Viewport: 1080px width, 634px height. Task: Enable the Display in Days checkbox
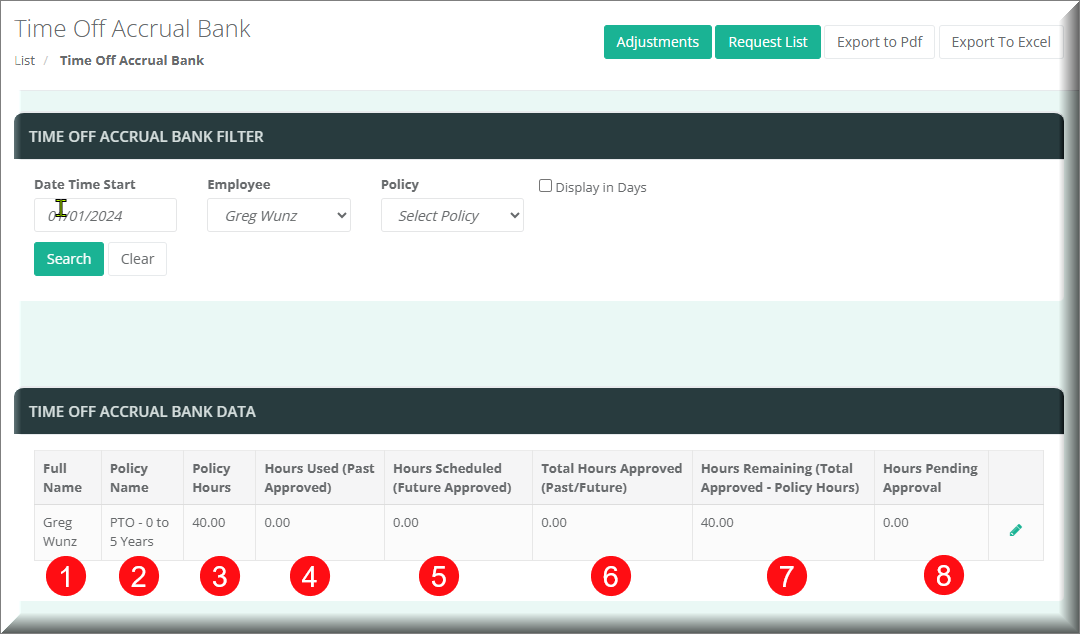[546, 186]
